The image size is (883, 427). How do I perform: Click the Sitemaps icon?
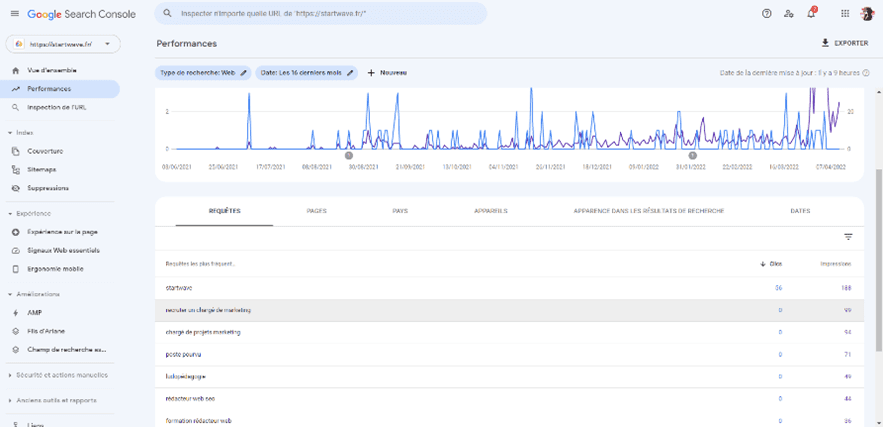(x=16, y=170)
